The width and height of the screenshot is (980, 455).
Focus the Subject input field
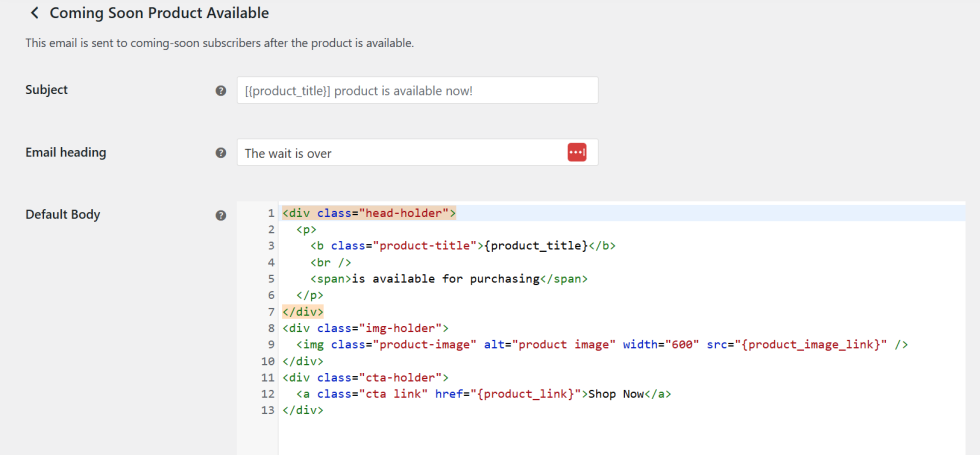417,90
